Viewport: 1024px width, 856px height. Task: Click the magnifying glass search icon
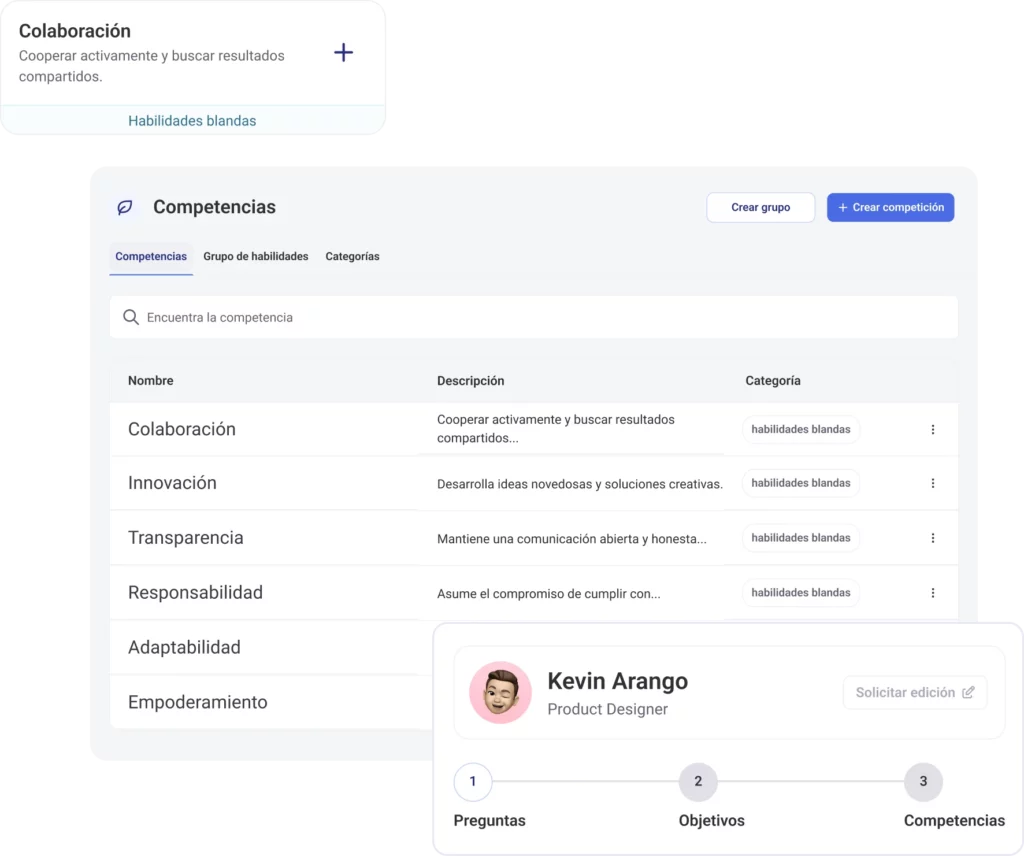tap(130, 317)
